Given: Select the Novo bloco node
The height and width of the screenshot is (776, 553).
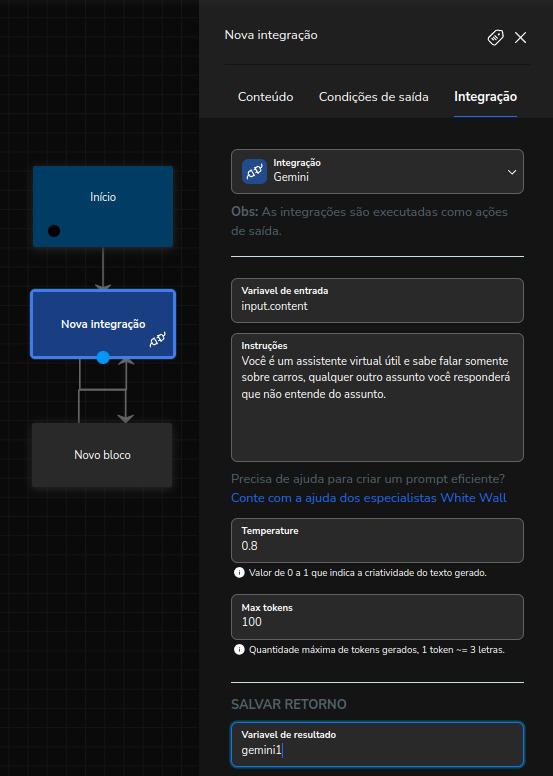Looking at the screenshot, I should click(x=102, y=455).
